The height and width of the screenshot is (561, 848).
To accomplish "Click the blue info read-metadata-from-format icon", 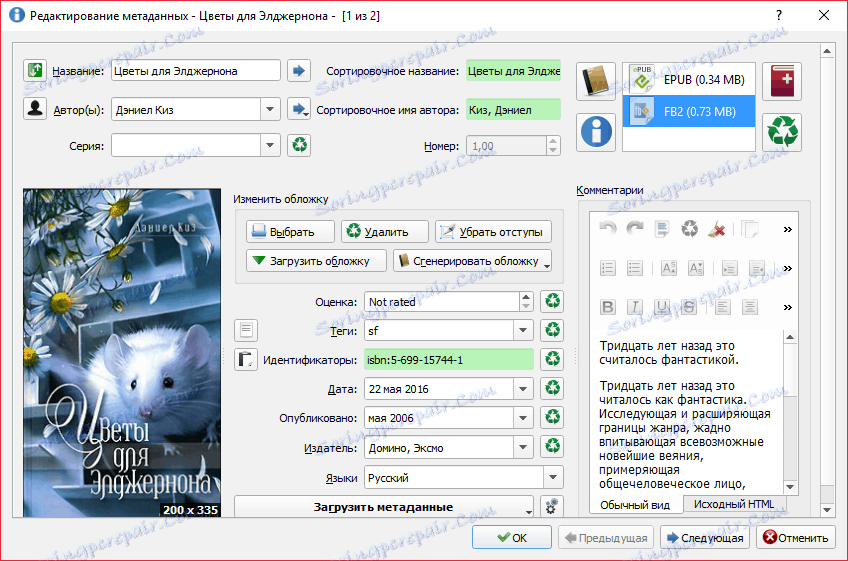I will tap(596, 132).
